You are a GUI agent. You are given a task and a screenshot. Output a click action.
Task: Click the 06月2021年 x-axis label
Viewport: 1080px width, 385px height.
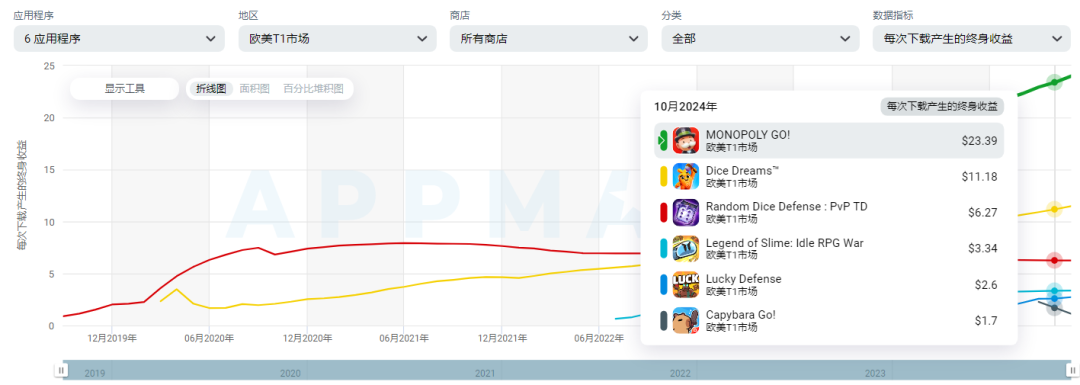click(x=404, y=338)
